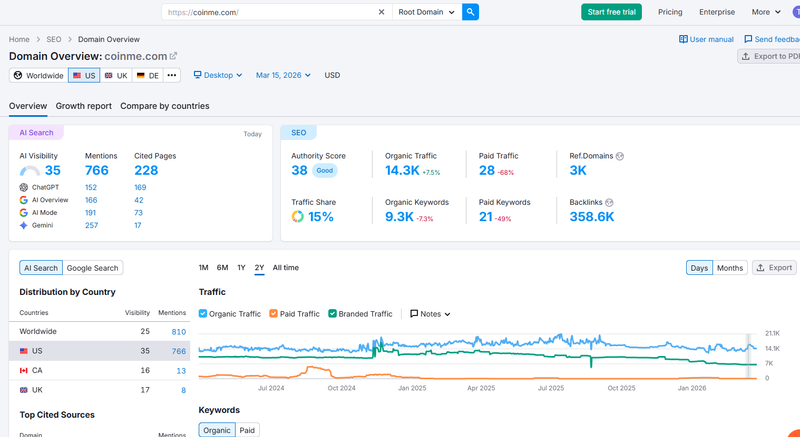Click the Organic Traffic 14.3K value
The height and width of the screenshot is (437, 800).
pos(402,171)
